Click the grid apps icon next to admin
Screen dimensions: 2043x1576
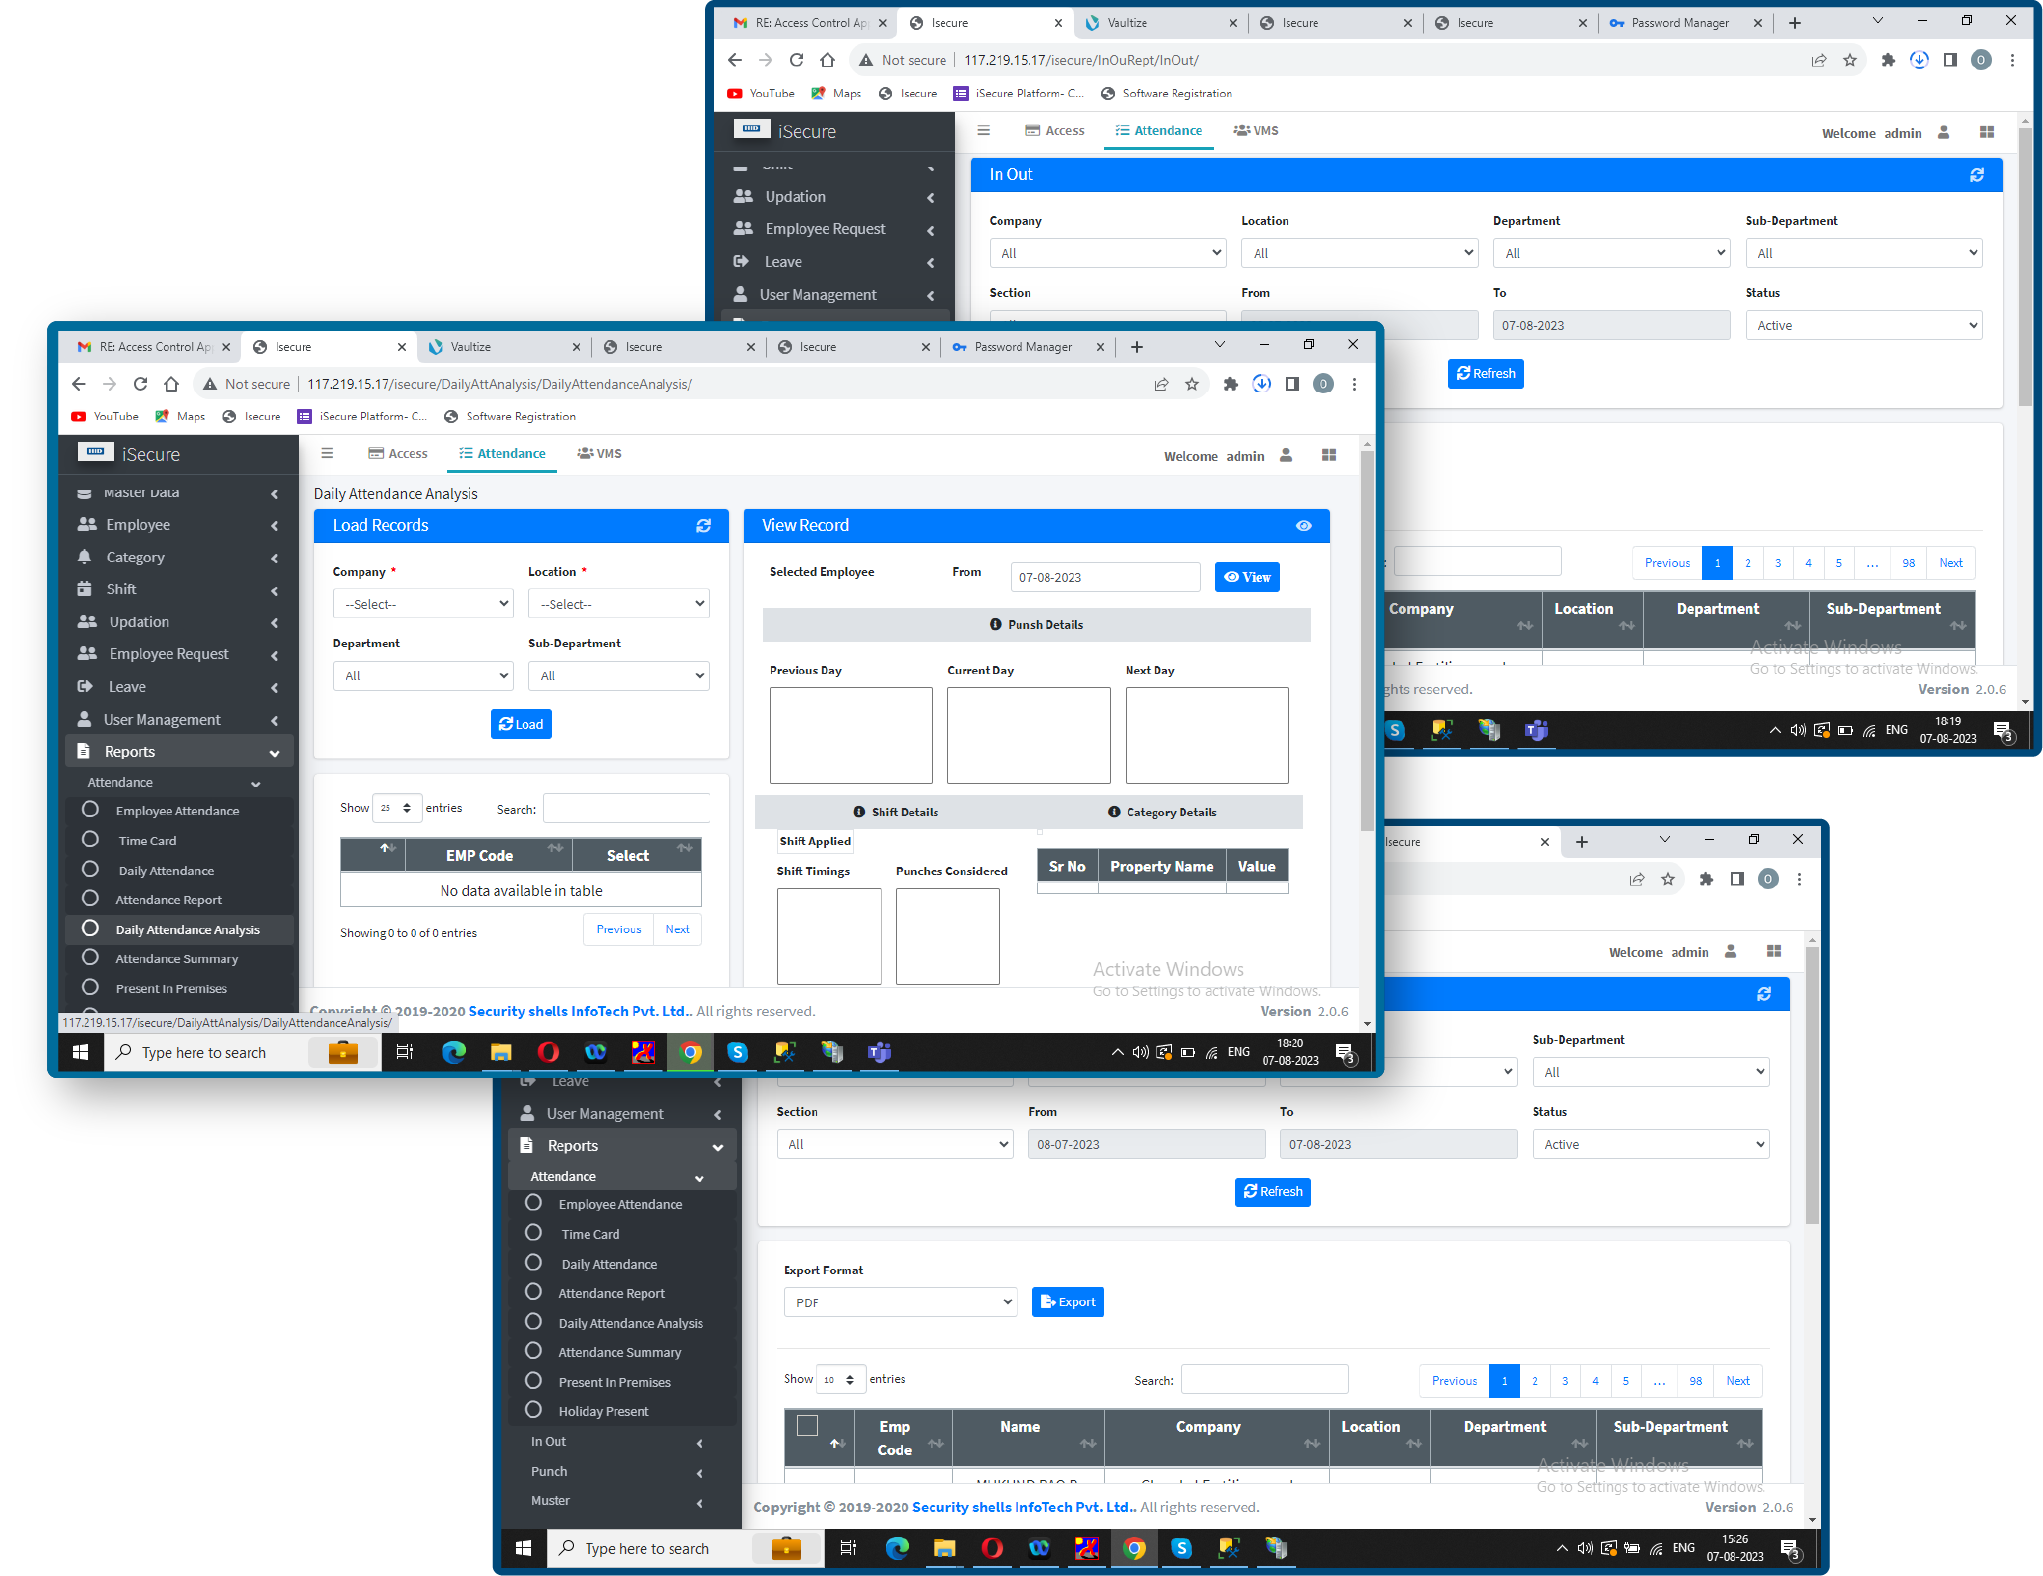click(x=1329, y=455)
